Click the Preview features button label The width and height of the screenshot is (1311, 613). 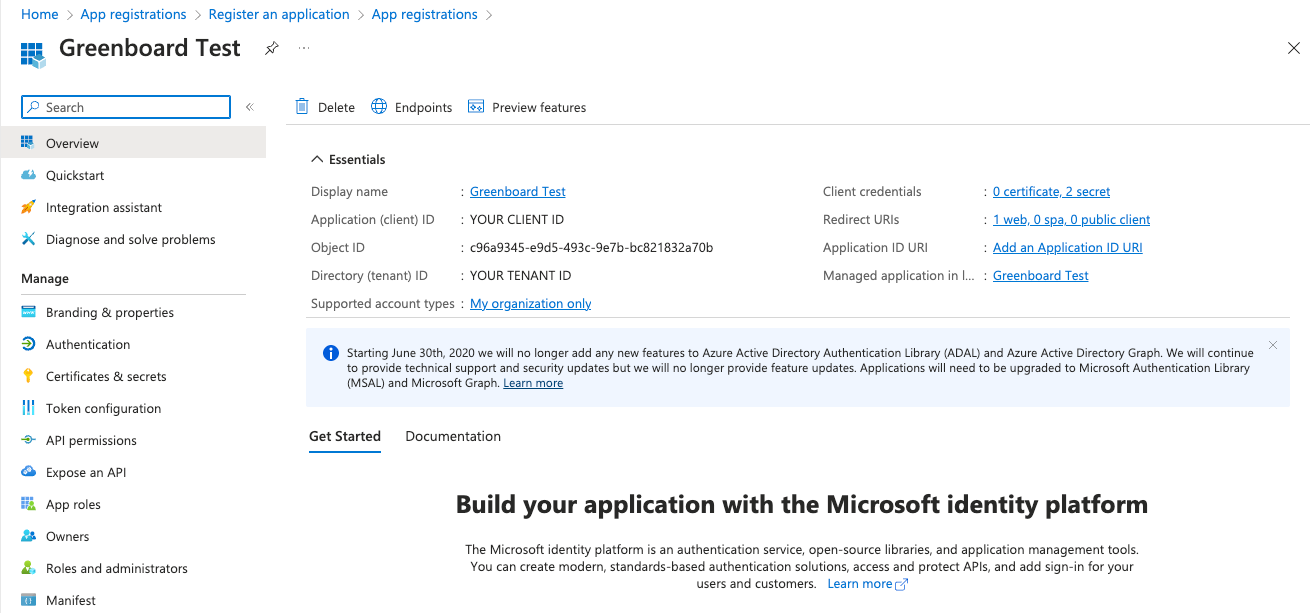pyautogui.click(x=539, y=107)
